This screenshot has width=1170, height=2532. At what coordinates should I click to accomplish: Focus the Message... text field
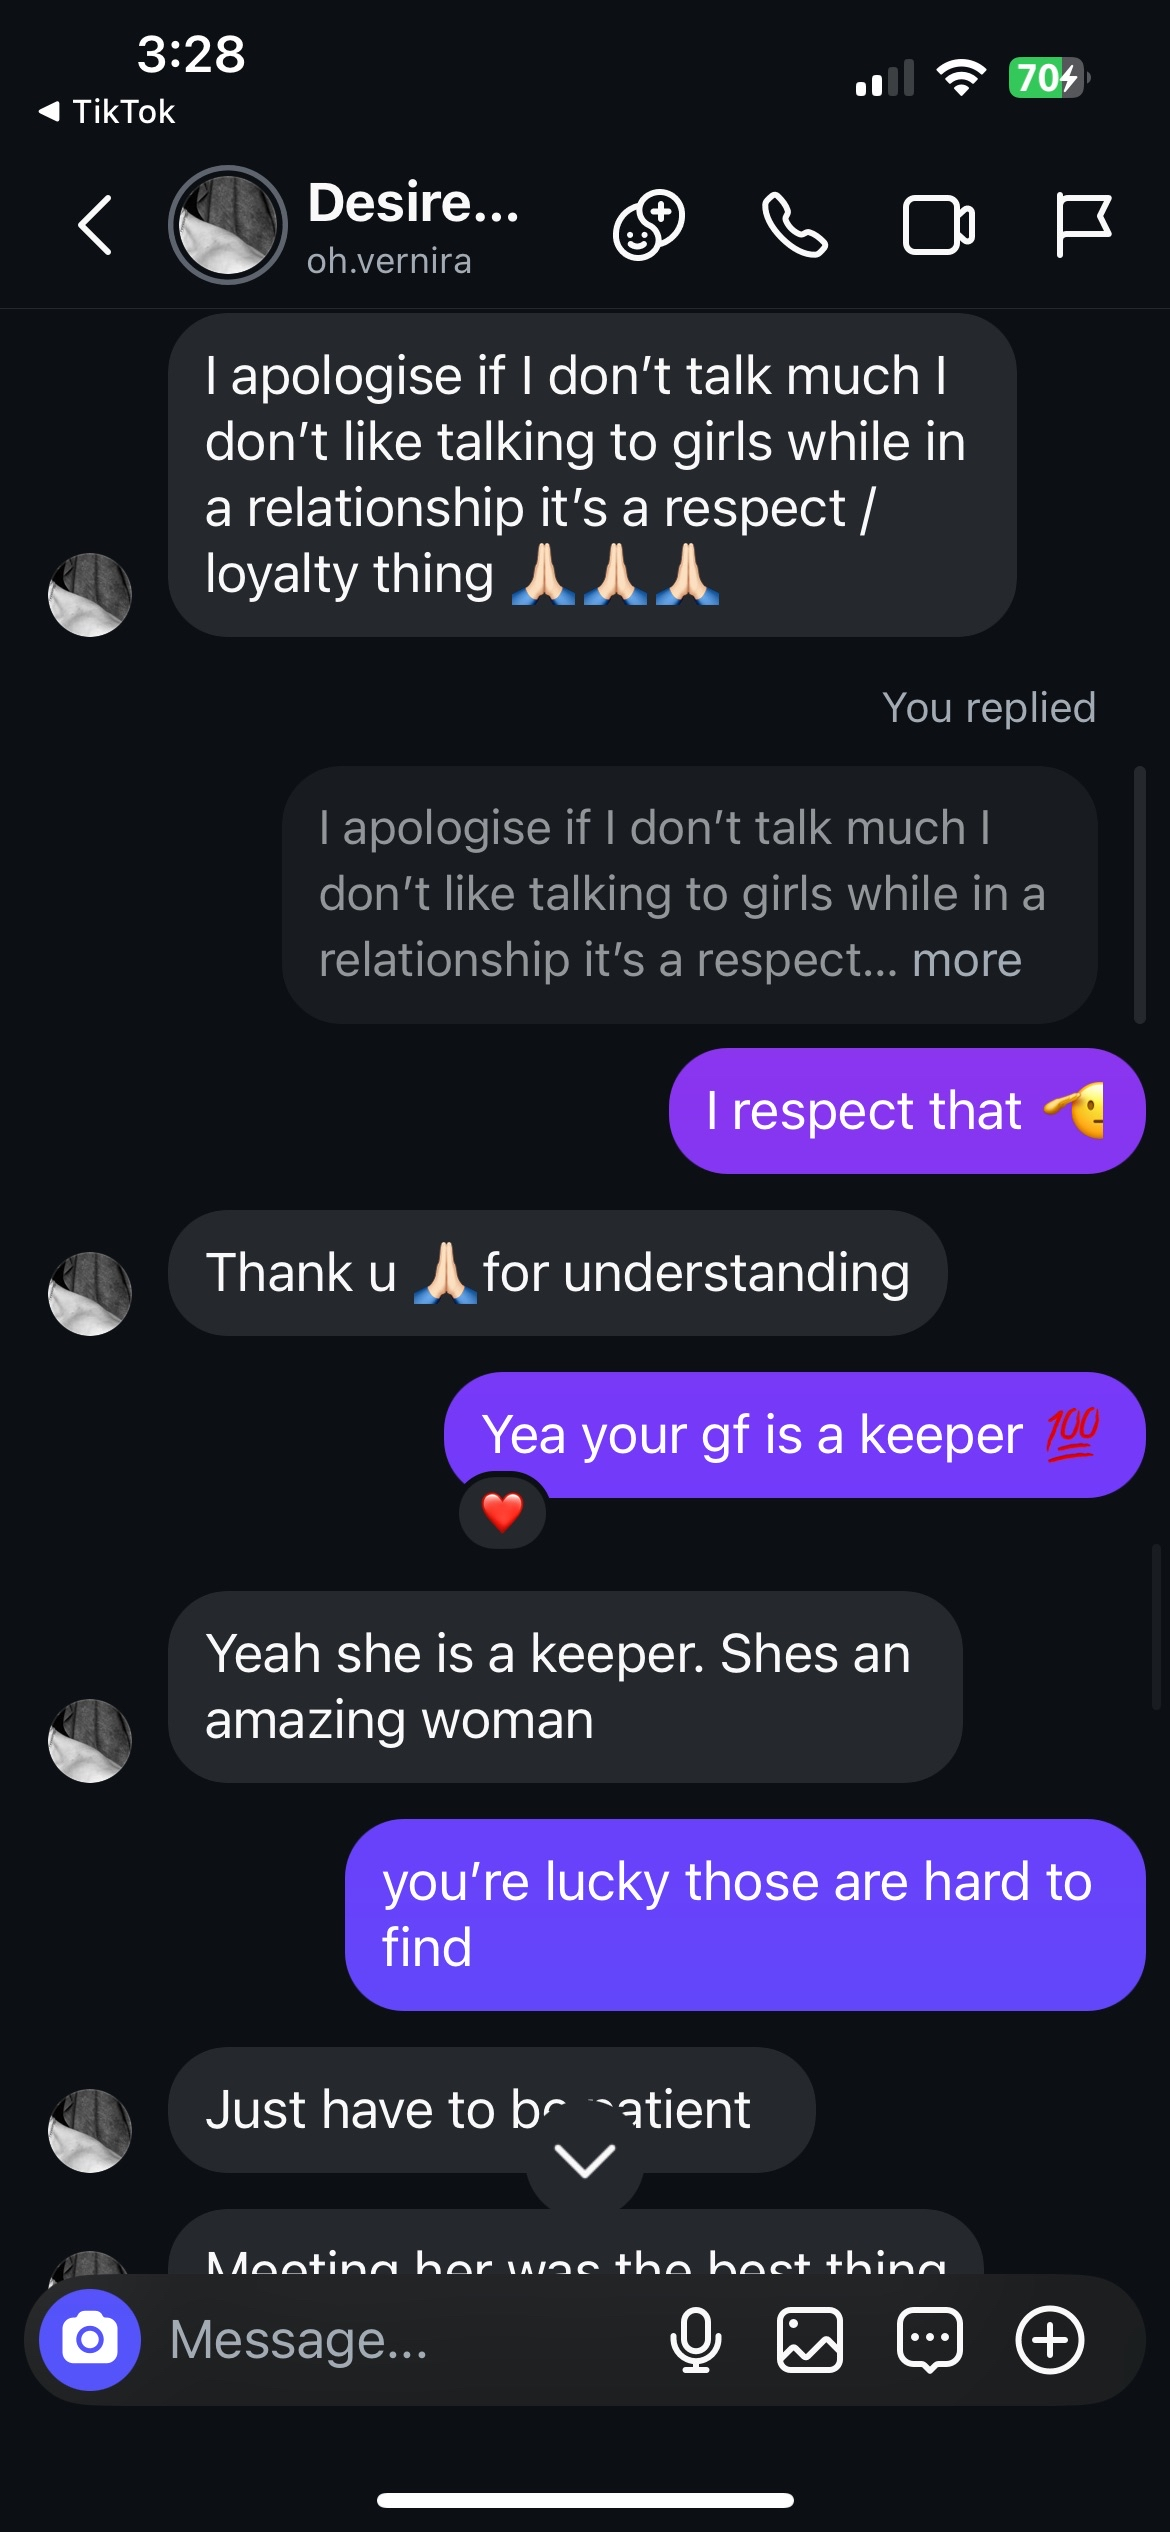pos(400,2340)
